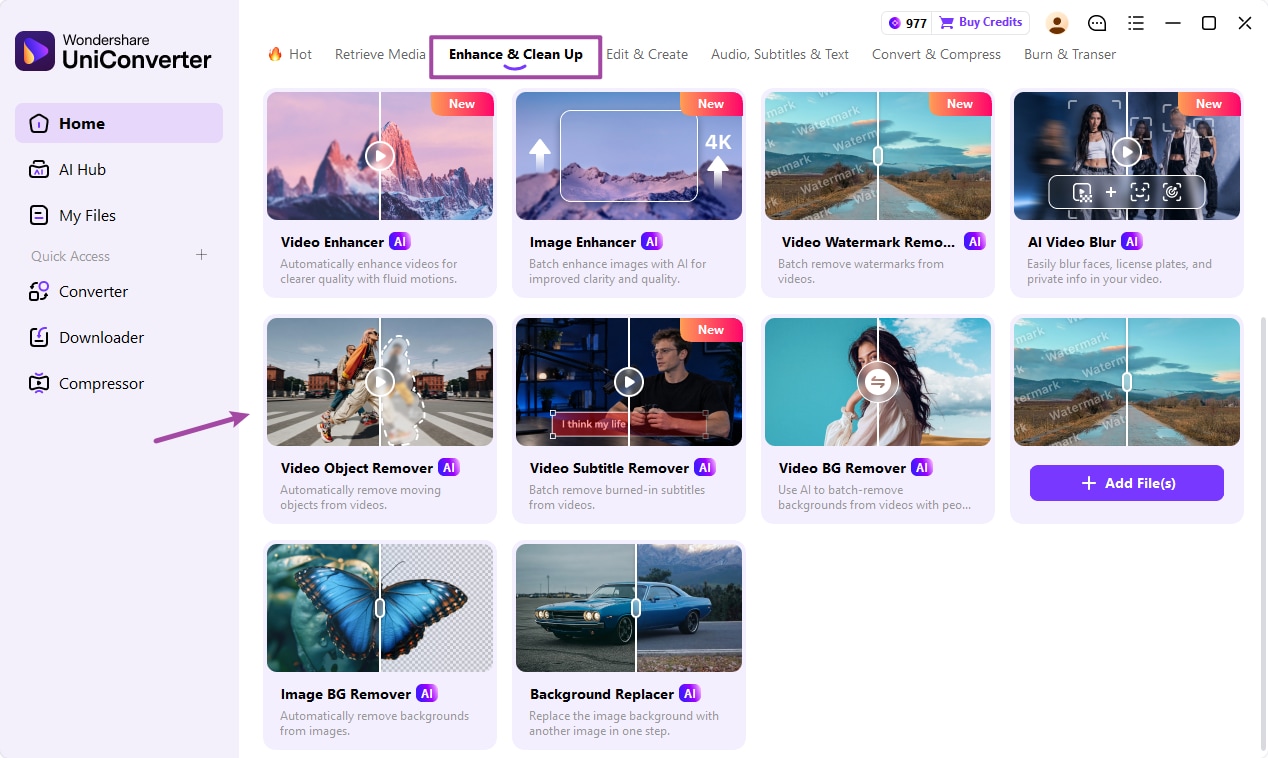This screenshot has height=758, width=1268.
Task: Open the Burn & Transer tab
Action: tap(1070, 54)
